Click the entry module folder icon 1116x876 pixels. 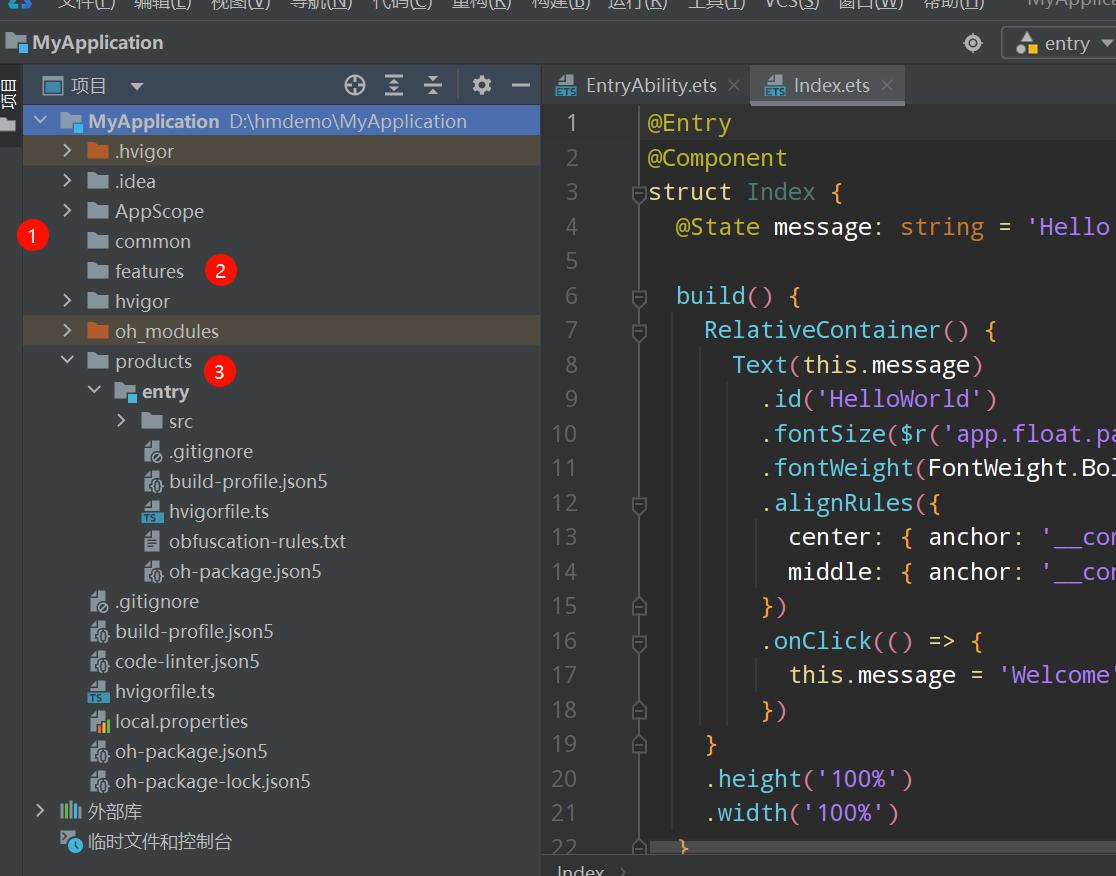pos(125,391)
